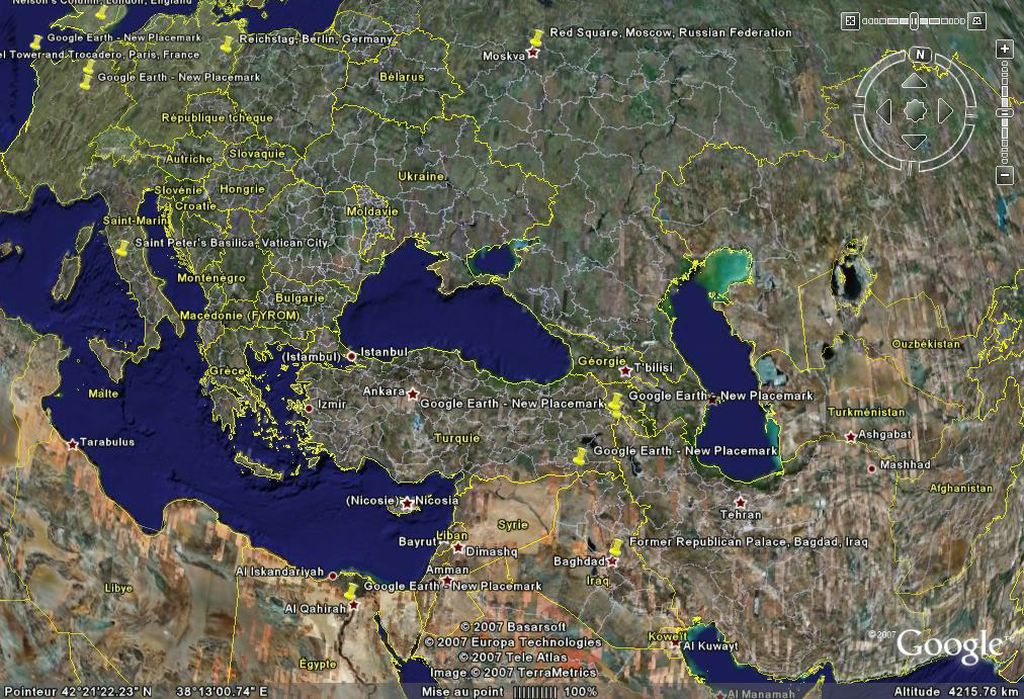
Task: Click the Izmir city dot marker
Action: point(309,408)
